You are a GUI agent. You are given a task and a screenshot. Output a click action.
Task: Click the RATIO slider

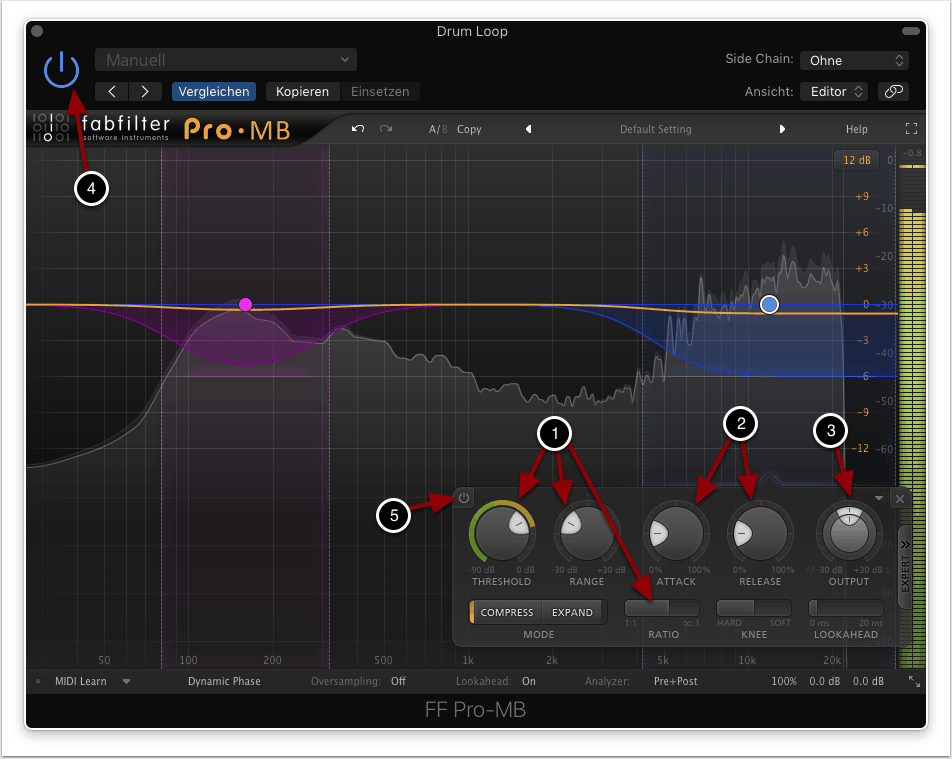click(x=662, y=608)
